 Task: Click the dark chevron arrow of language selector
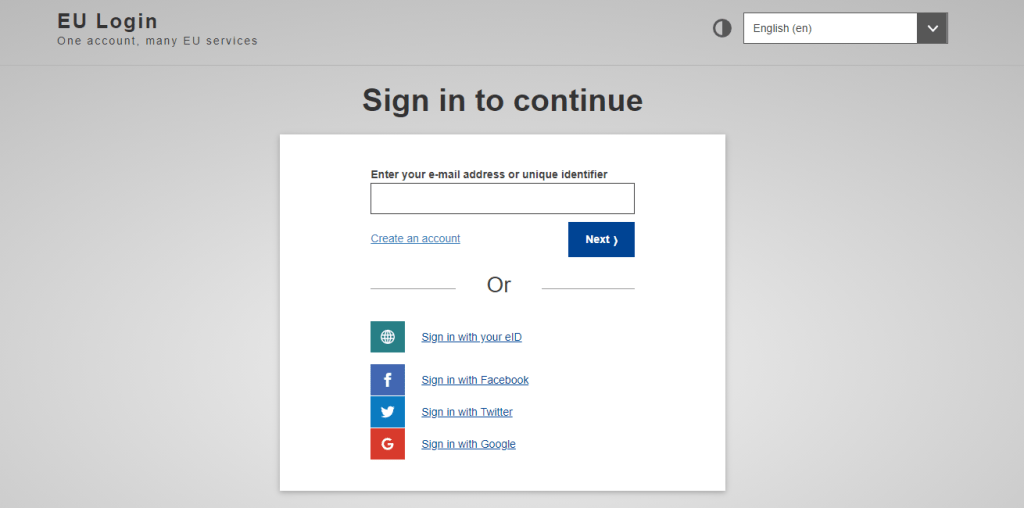(933, 29)
